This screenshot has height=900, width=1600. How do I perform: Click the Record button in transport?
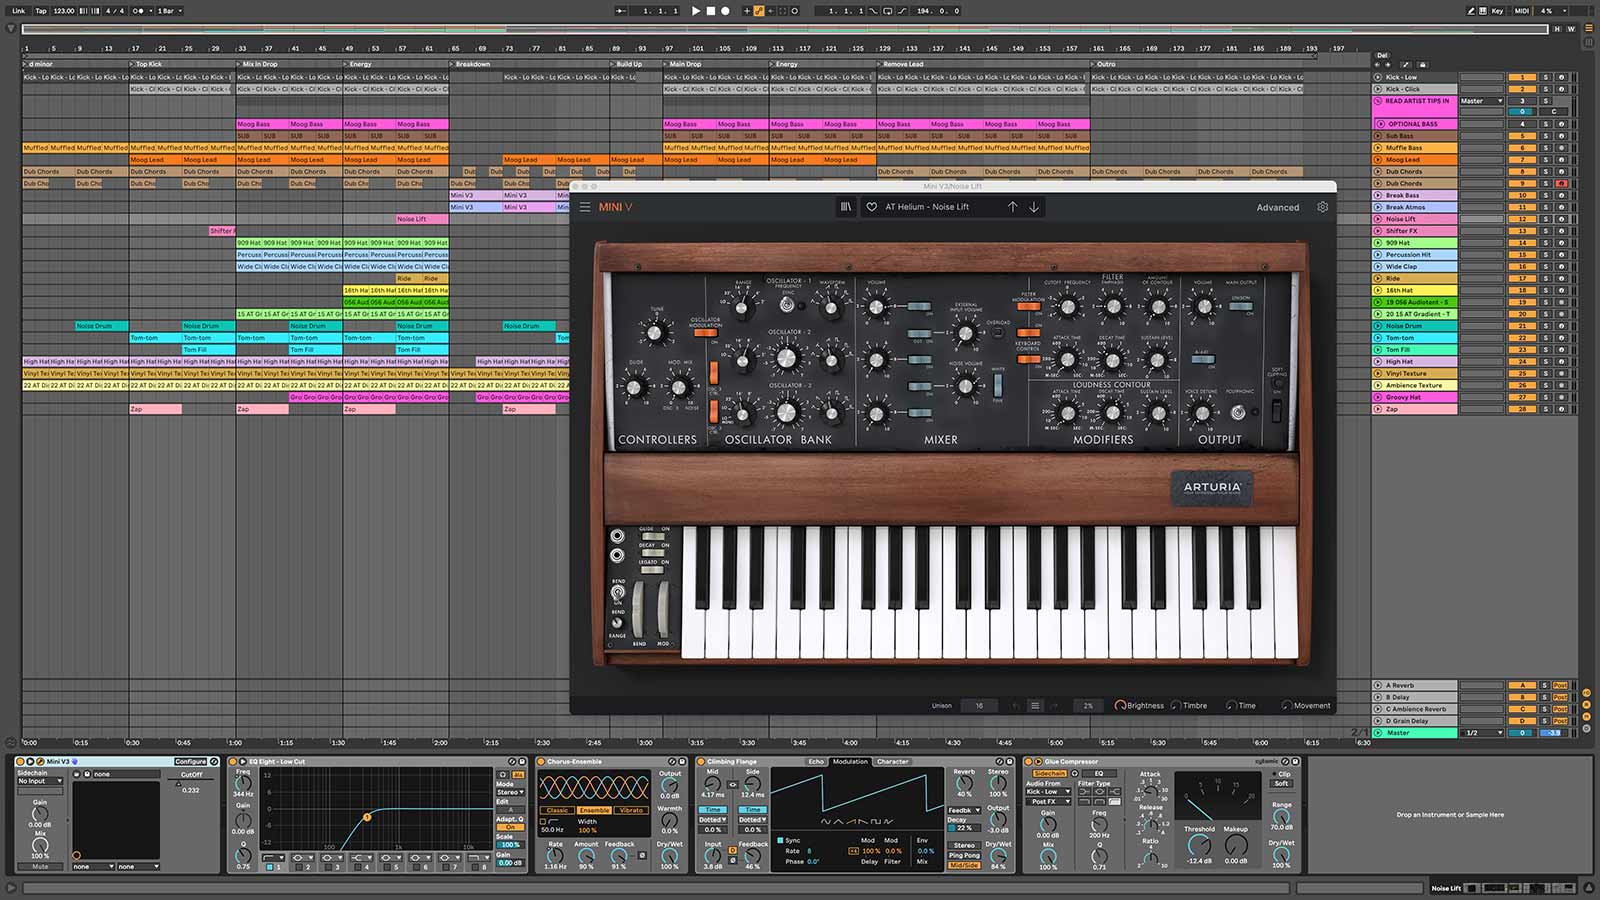pyautogui.click(x=725, y=11)
